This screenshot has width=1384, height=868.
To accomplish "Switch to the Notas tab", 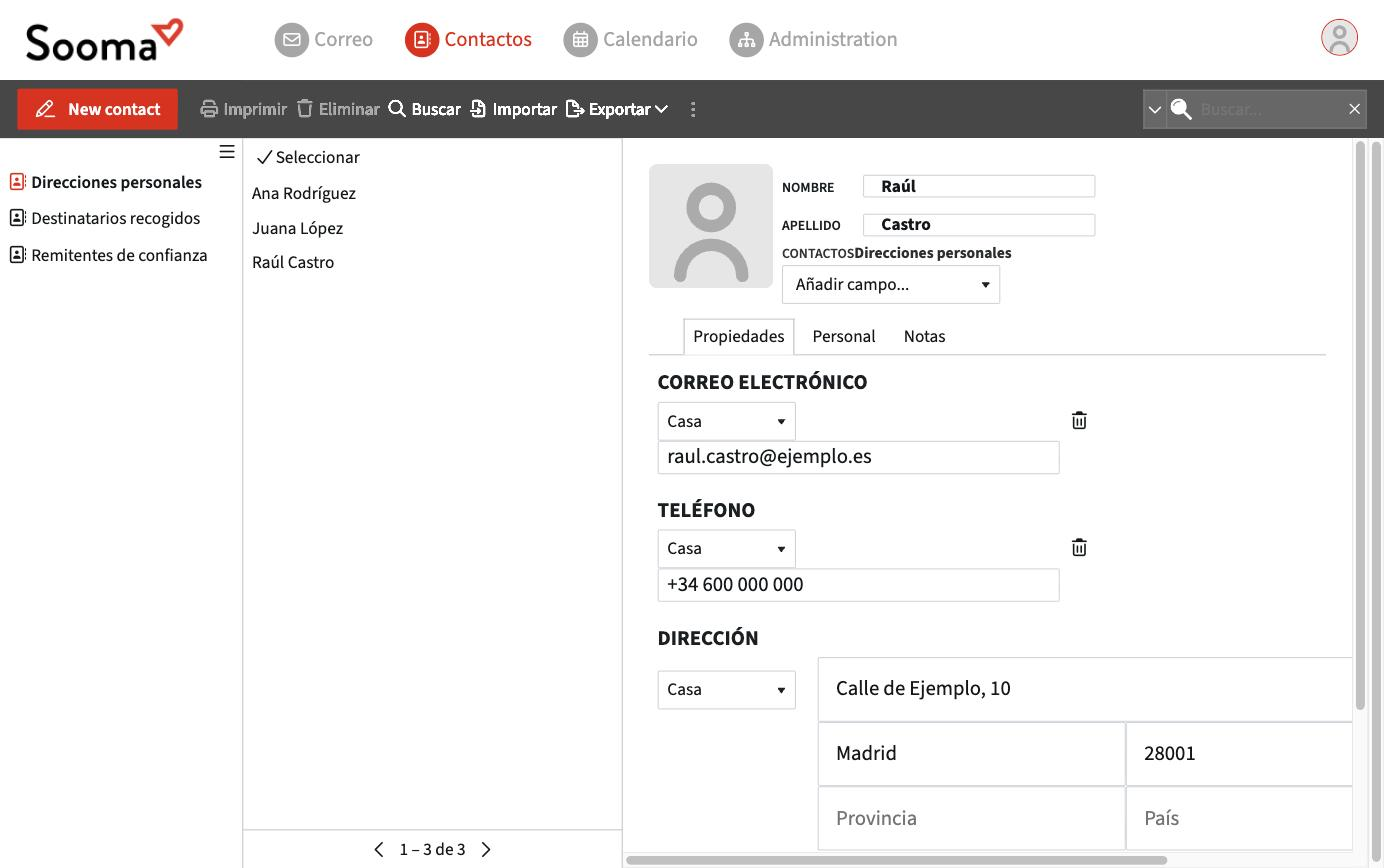I will [x=925, y=336].
